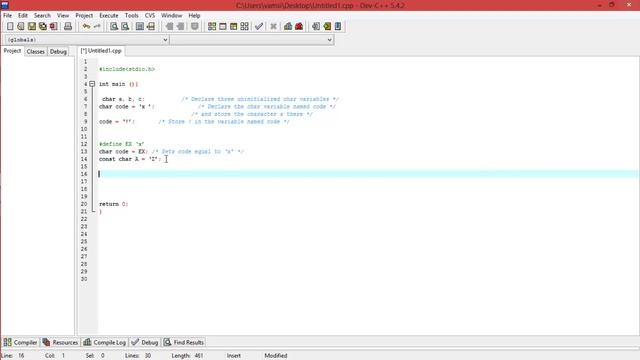
Task: Click the 'Insert' status bar entry
Action: pyautogui.click(x=234, y=356)
